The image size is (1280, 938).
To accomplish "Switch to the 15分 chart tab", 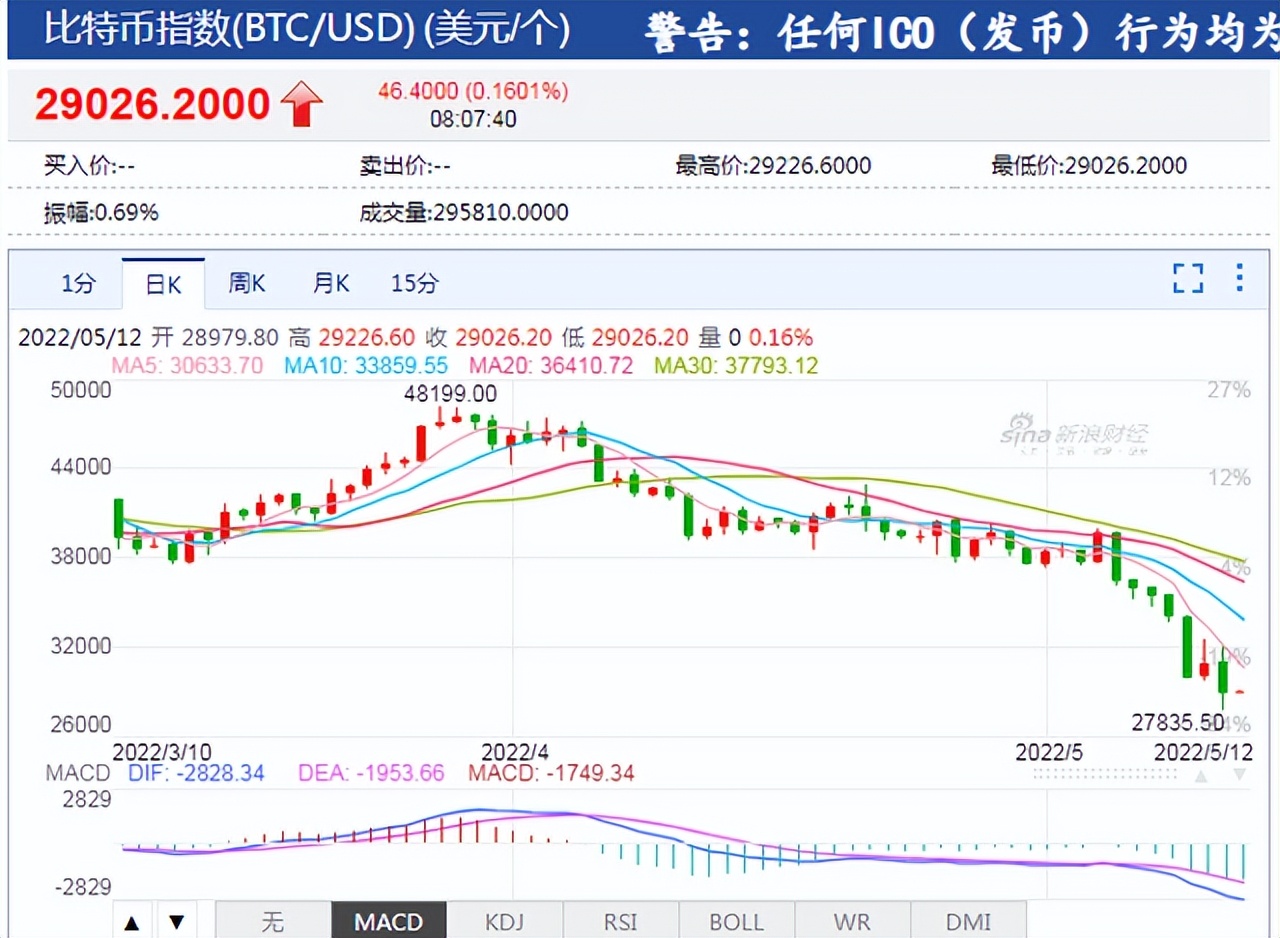I will pos(414,283).
